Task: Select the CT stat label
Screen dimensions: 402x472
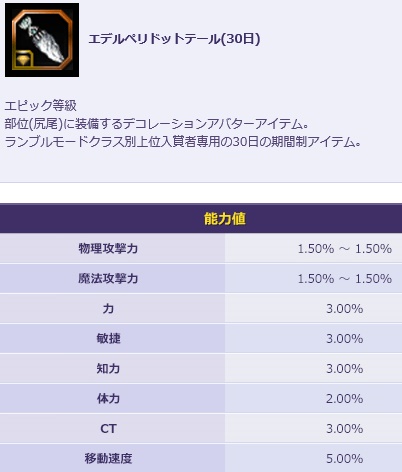Action: (x=108, y=428)
